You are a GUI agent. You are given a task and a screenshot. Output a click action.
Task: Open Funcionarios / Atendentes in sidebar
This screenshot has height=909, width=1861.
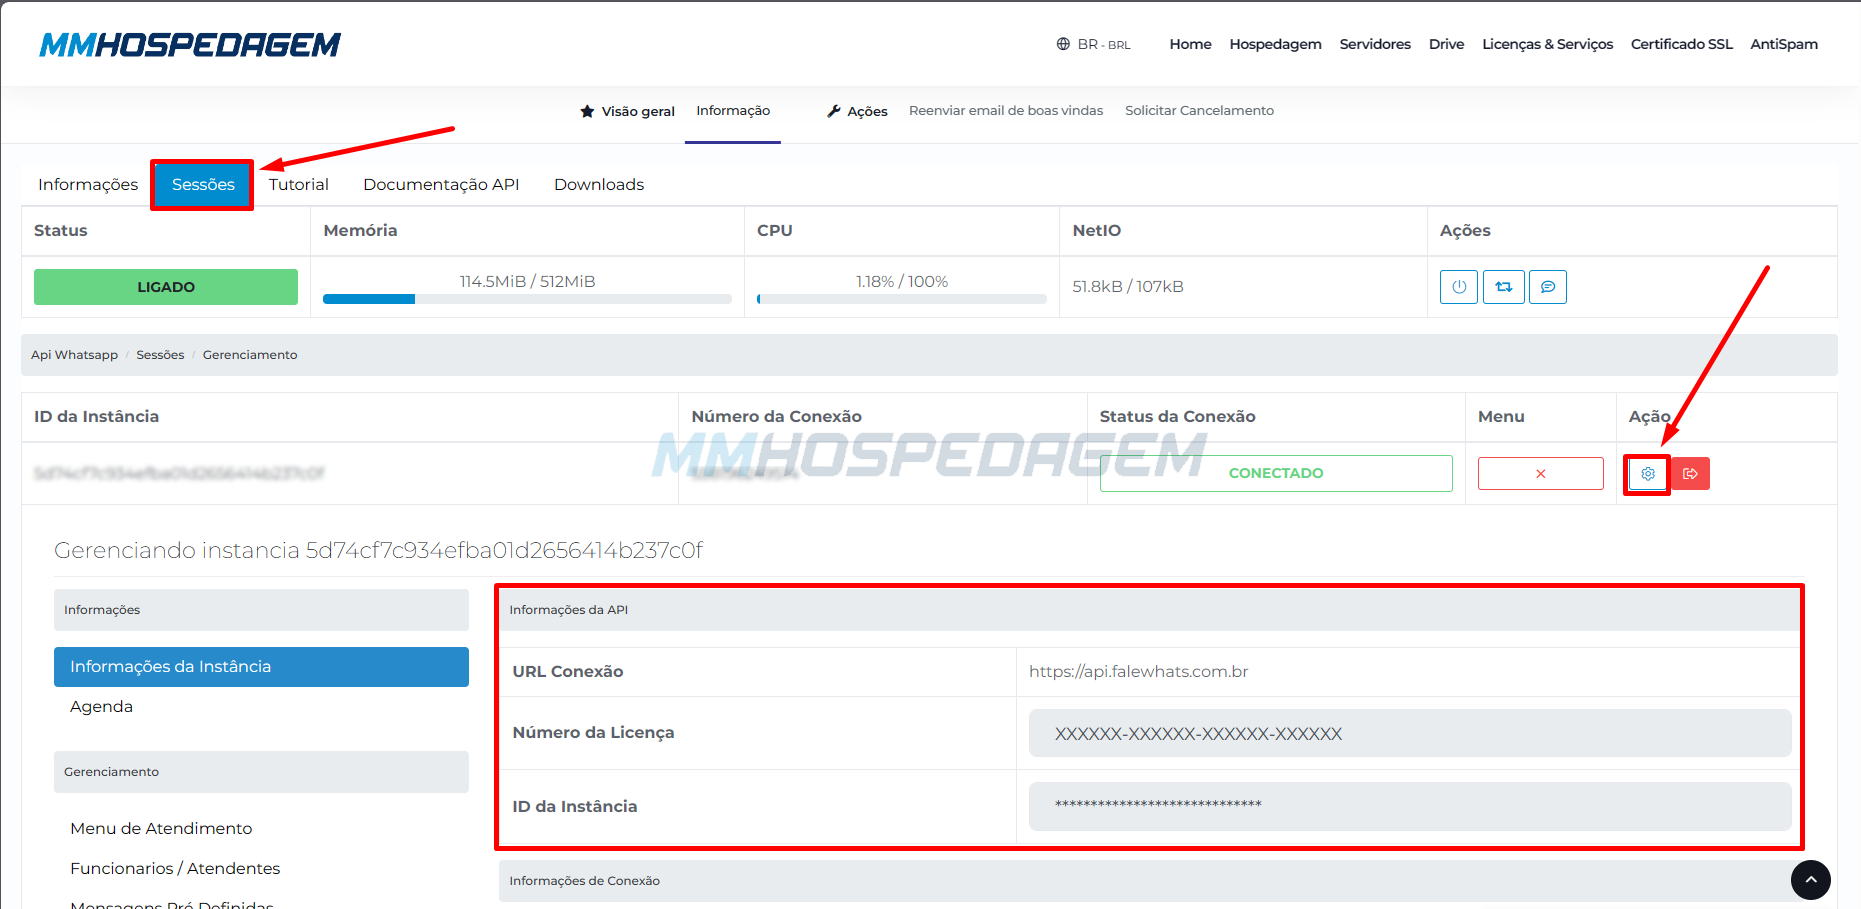pos(175,869)
